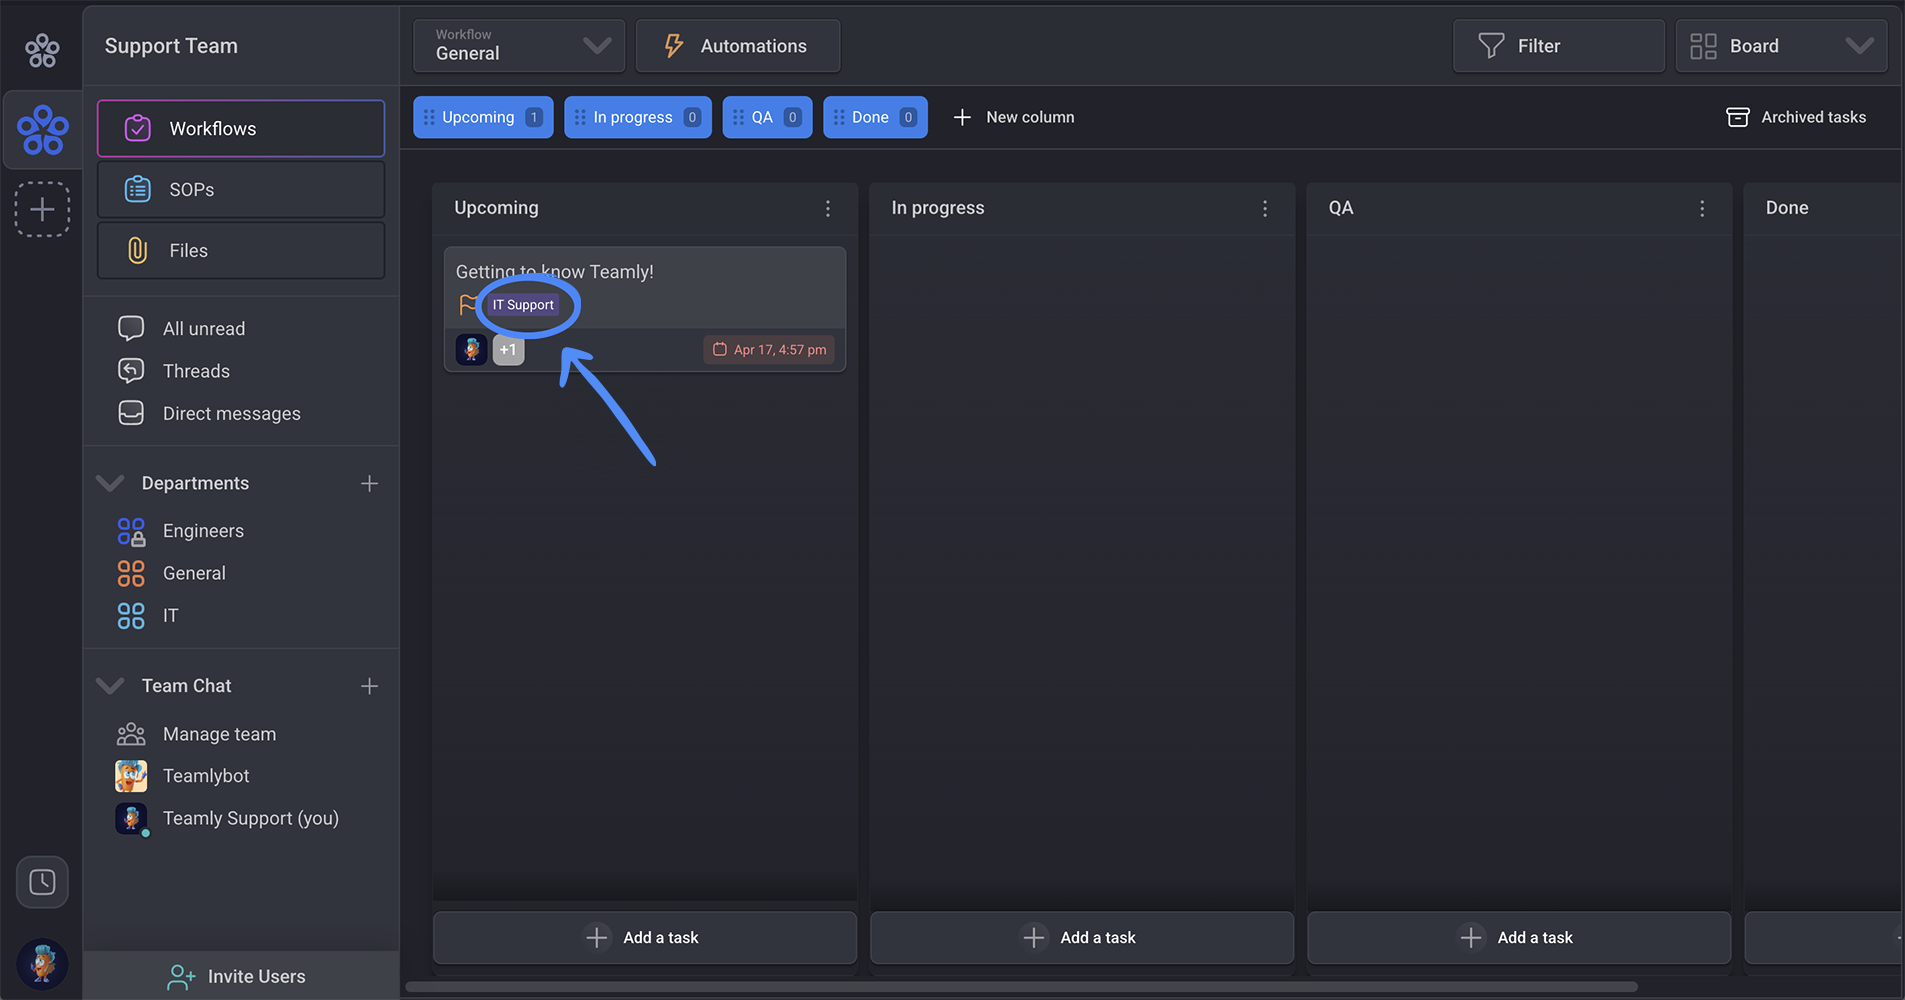1905x1000 pixels.
Task: Open Files section
Action: (x=241, y=250)
